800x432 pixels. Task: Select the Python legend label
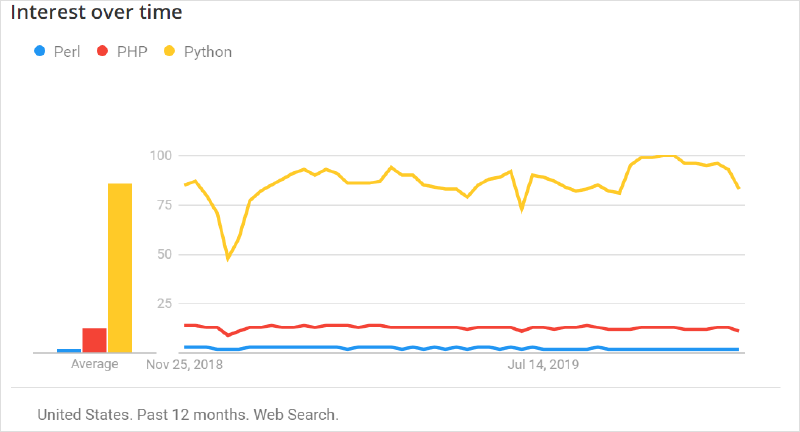[x=208, y=51]
